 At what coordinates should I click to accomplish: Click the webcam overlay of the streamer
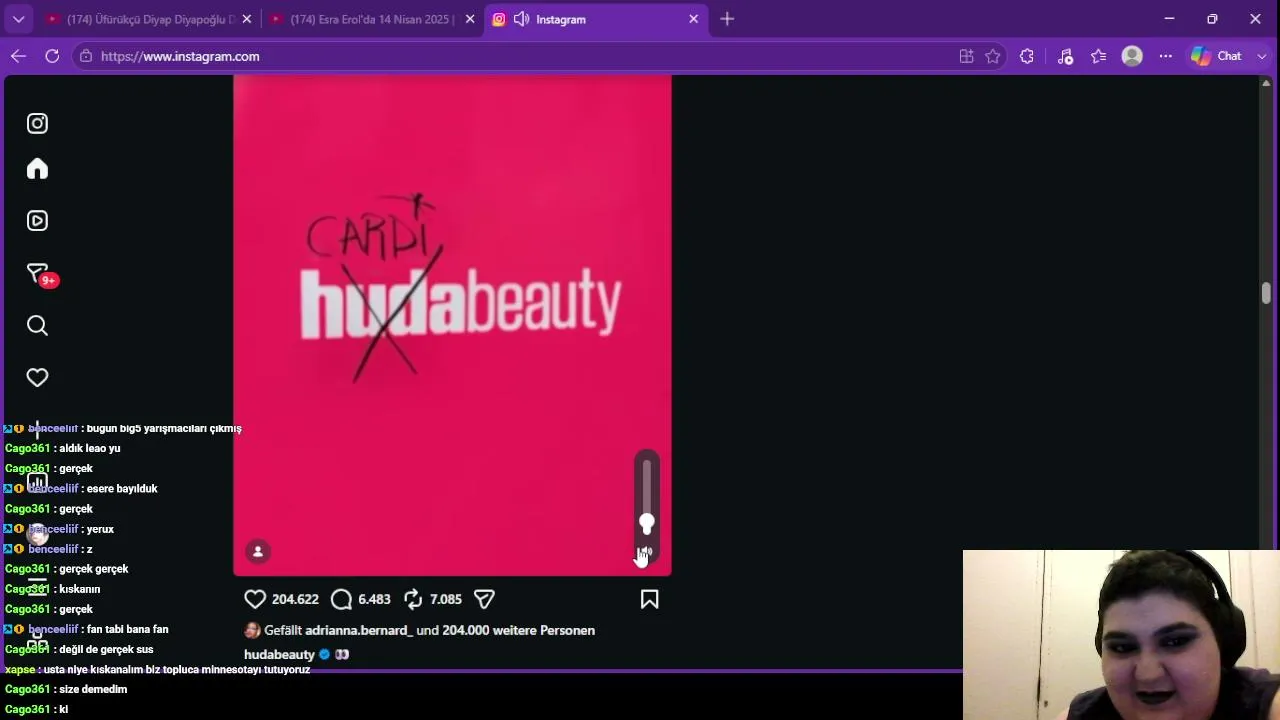pyautogui.click(x=1121, y=635)
